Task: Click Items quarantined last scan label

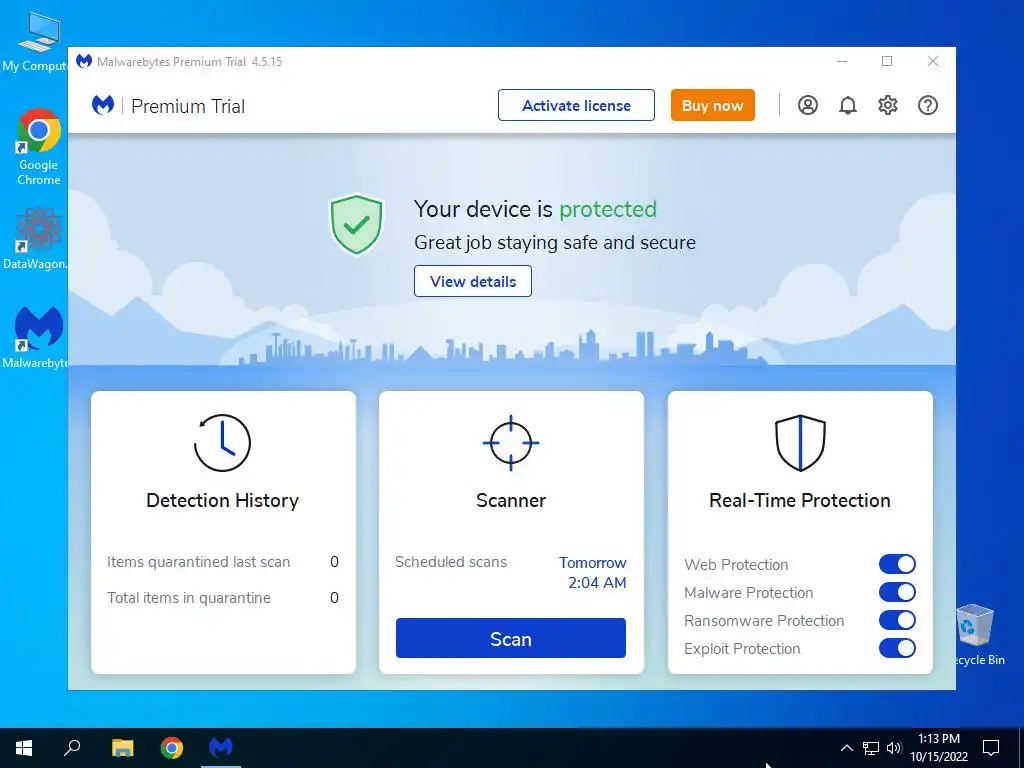Action: (x=199, y=562)
